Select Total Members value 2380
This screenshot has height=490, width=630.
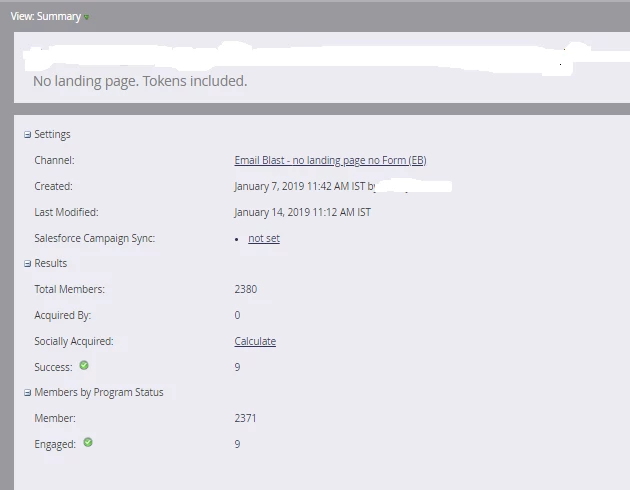click(245, 289)
